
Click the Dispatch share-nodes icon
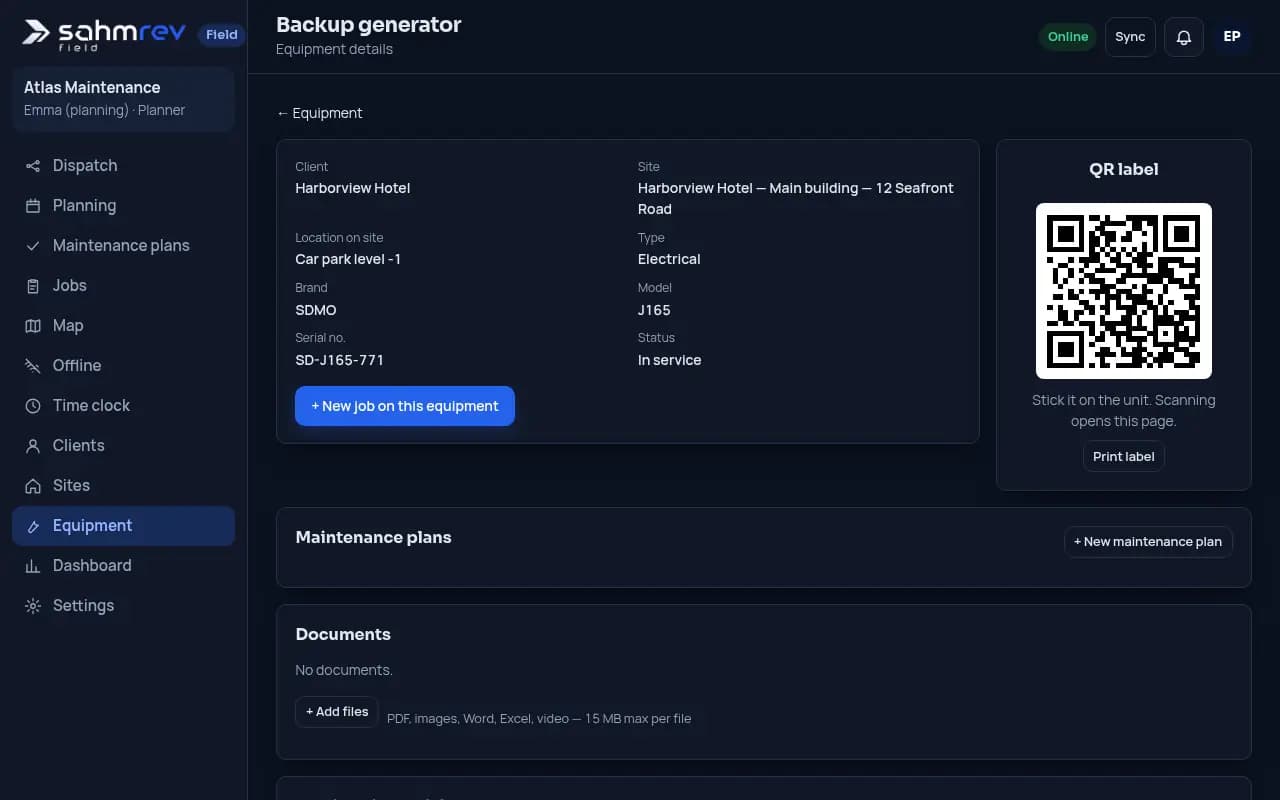pyautogui.click(x=33, y=166)
